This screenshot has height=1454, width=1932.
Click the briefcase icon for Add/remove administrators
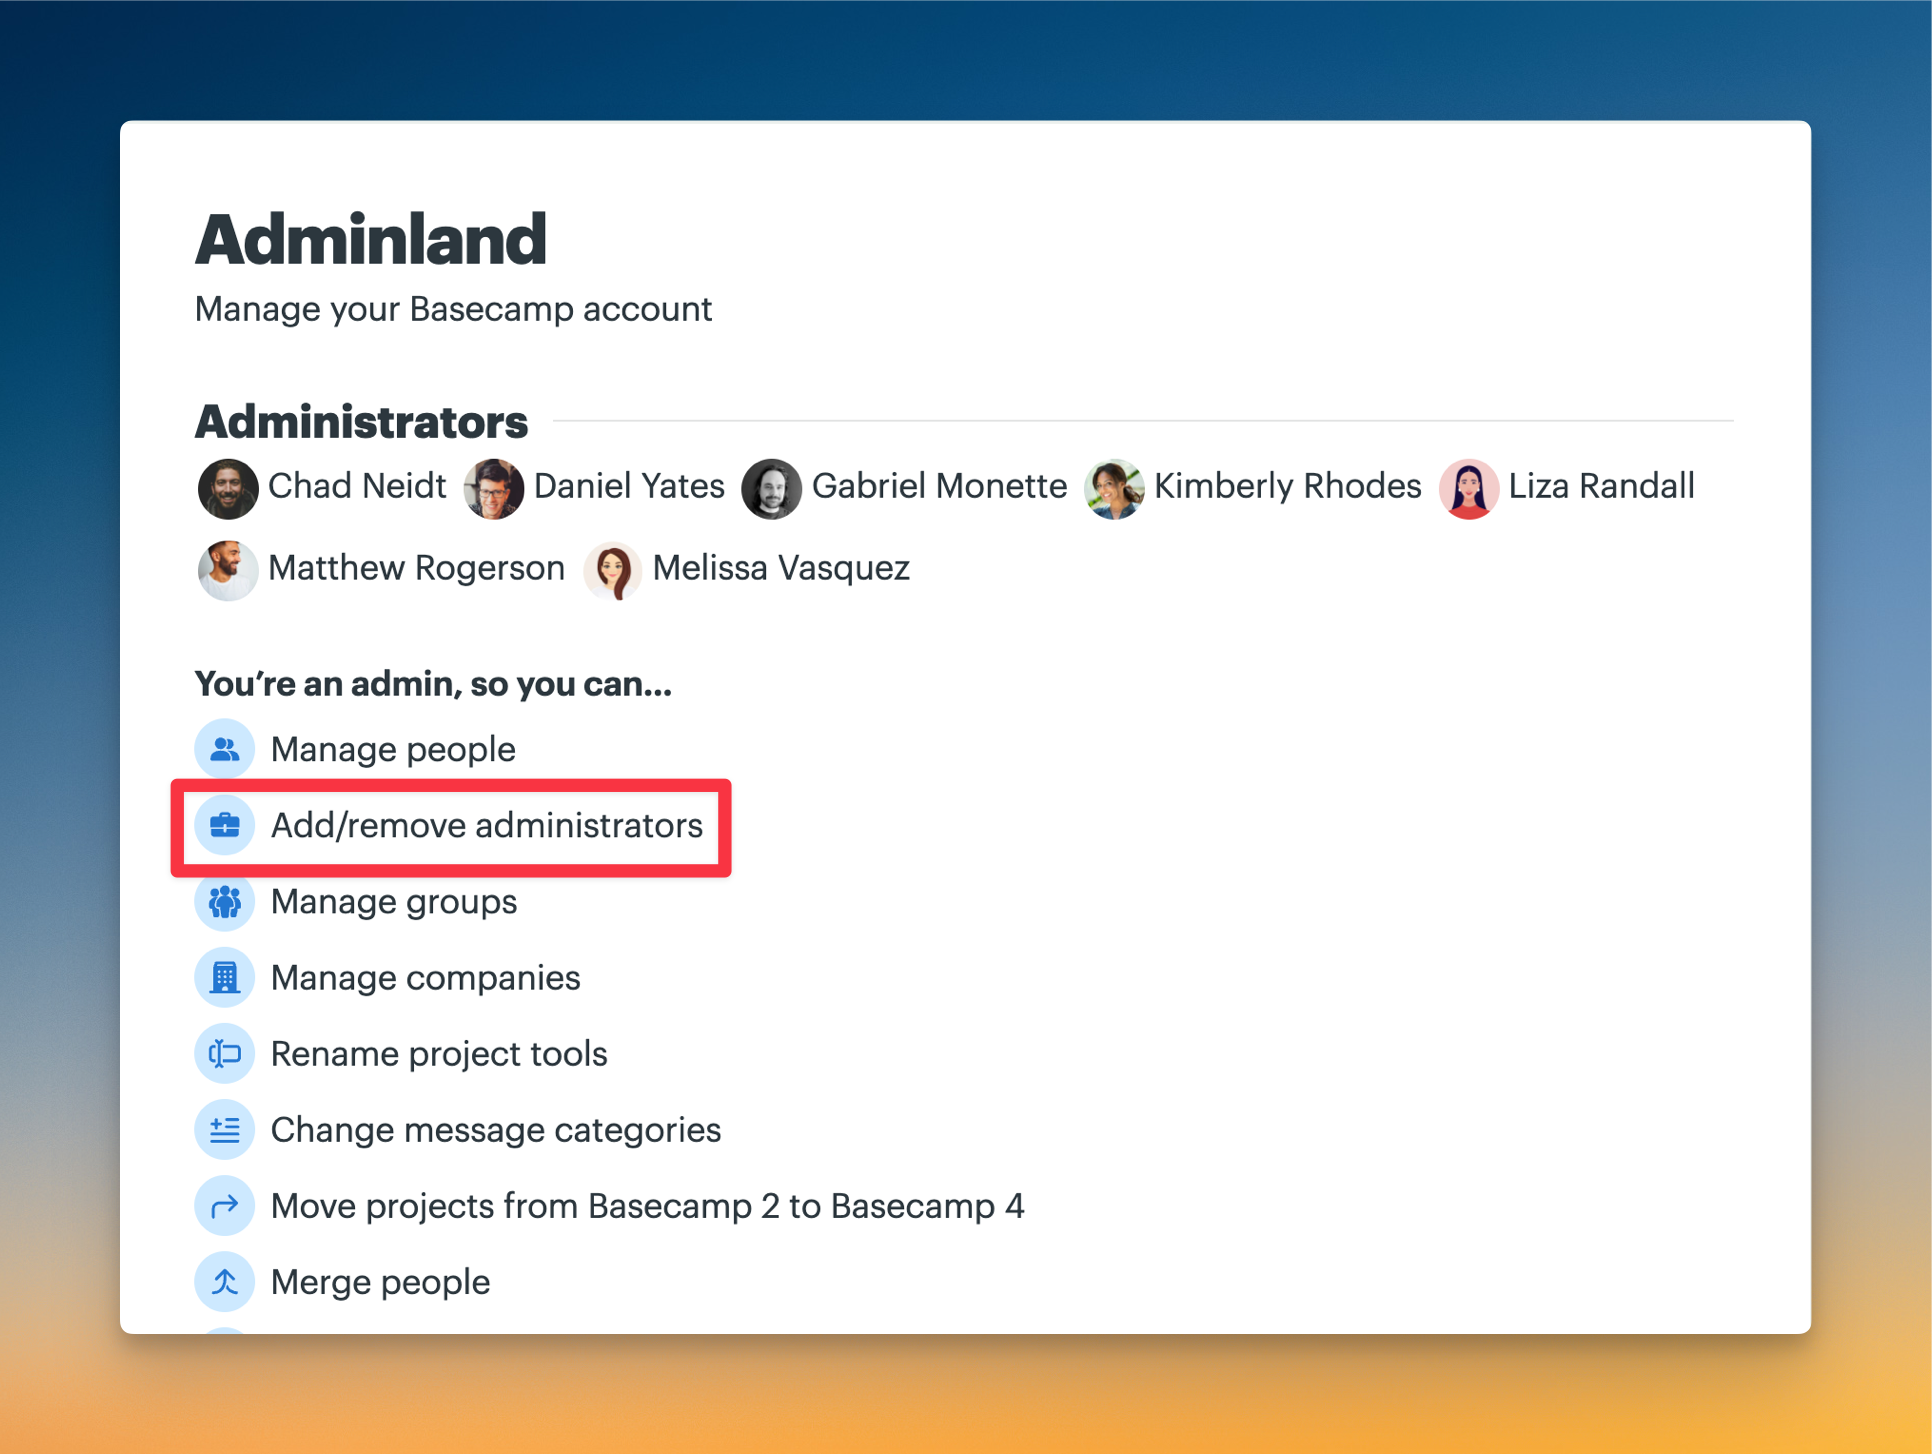coord(225,825)
